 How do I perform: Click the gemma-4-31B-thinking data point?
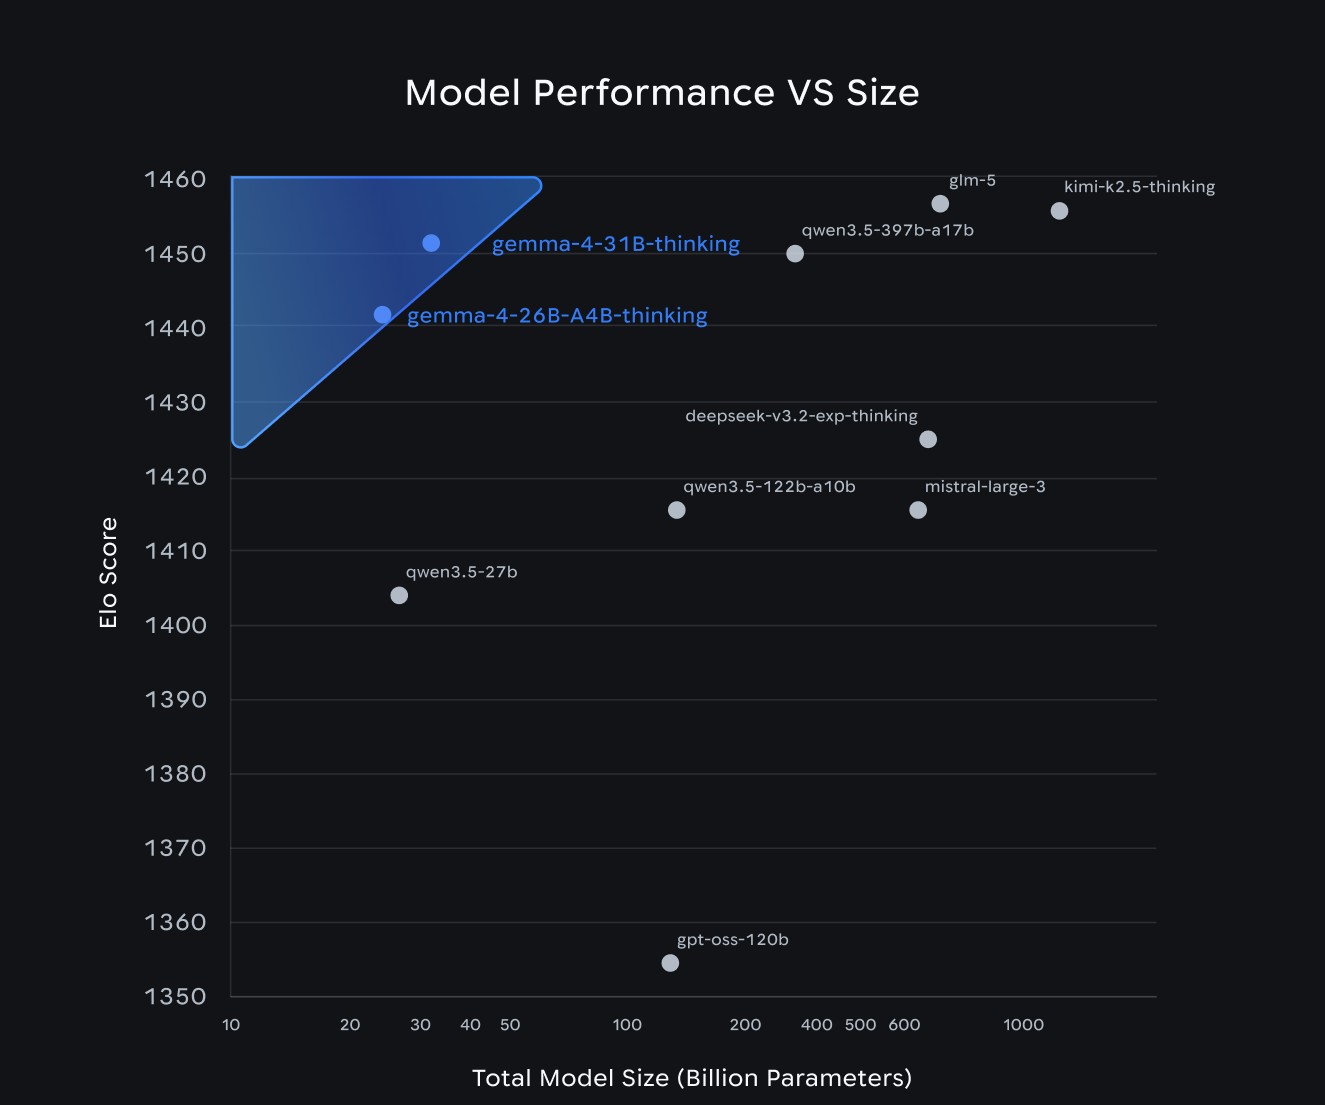[431, 243]
